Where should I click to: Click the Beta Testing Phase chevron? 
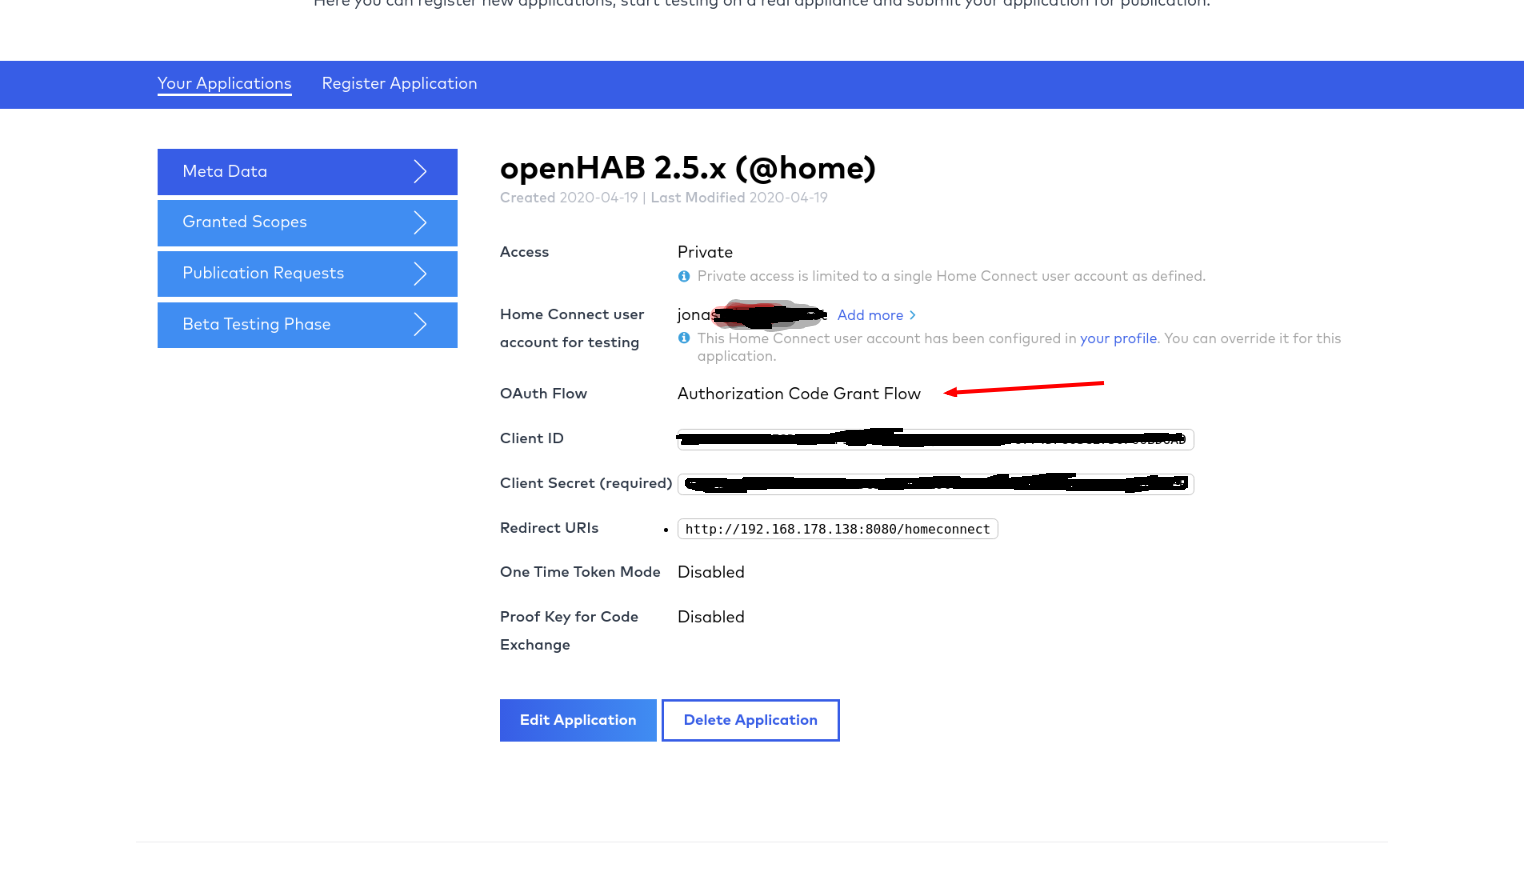421,325
